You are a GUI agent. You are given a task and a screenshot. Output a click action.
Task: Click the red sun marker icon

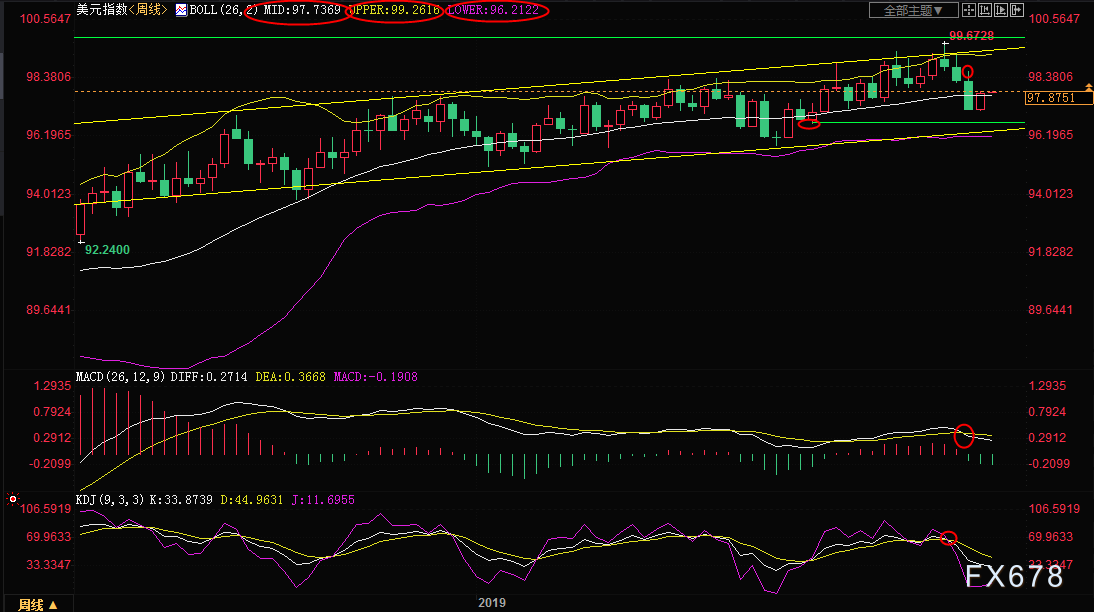pos(13,499)
